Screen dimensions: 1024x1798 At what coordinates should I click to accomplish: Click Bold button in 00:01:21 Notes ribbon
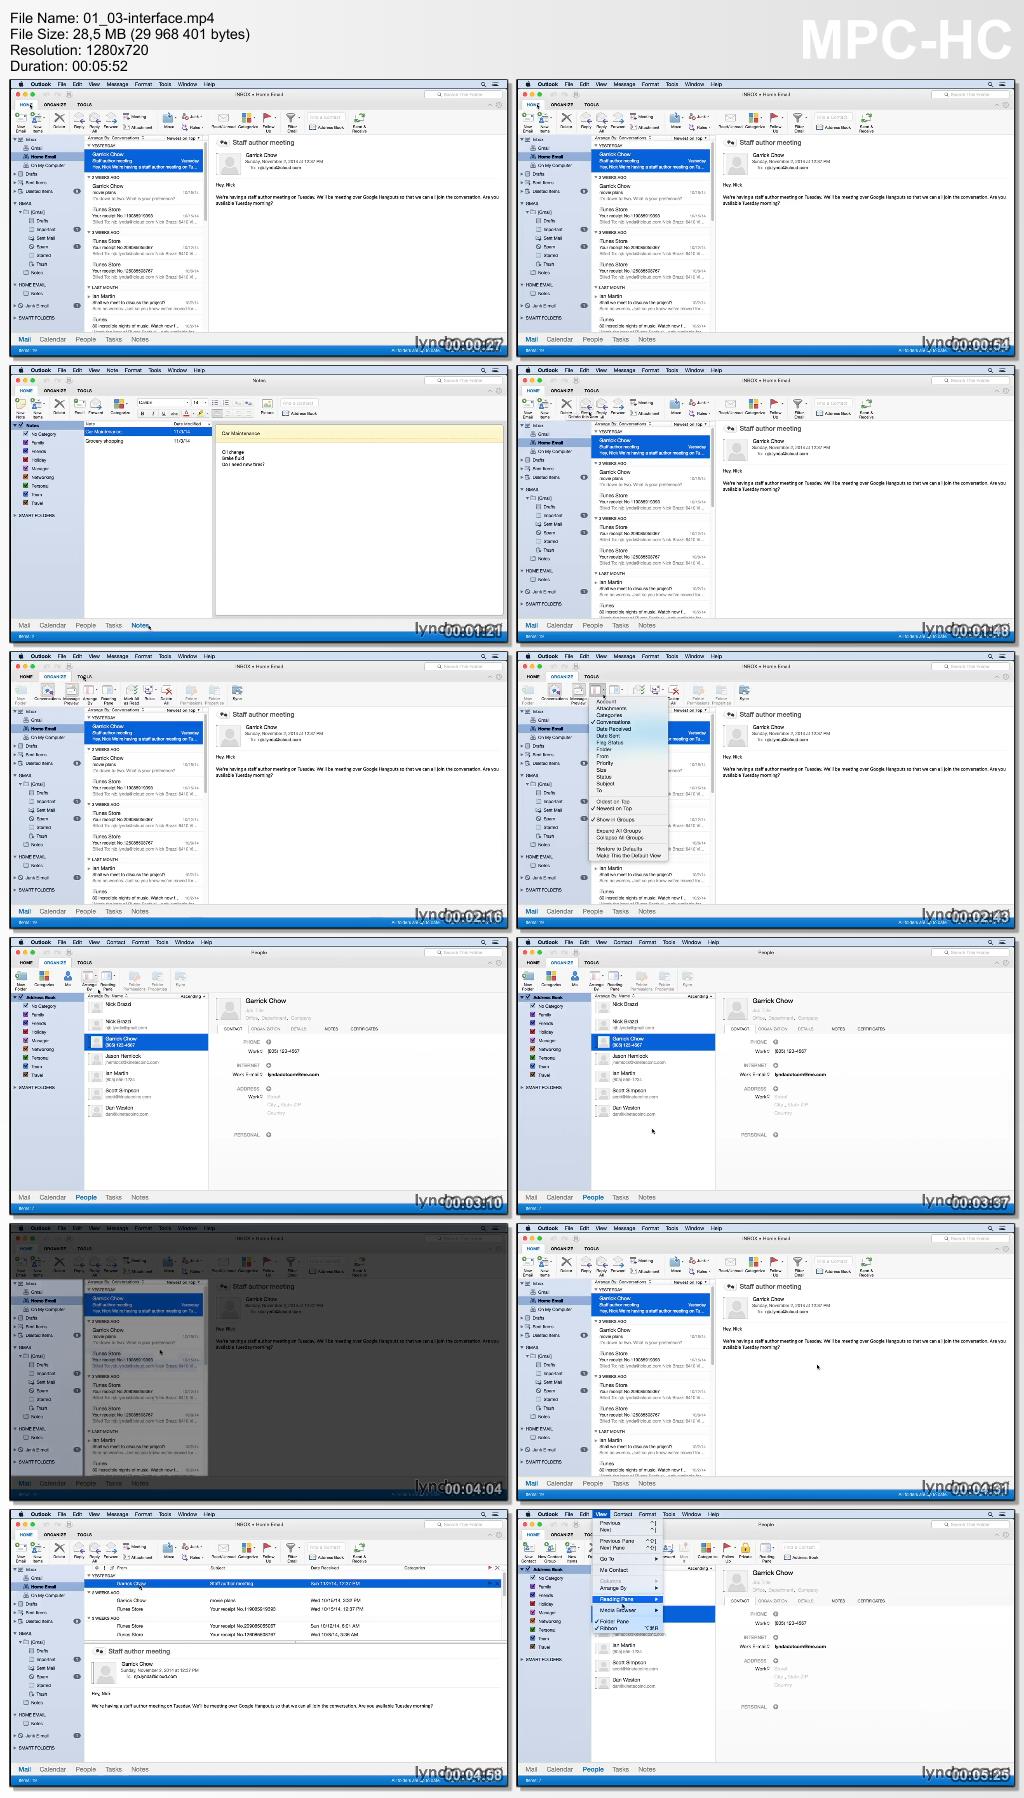coord(143,412)
